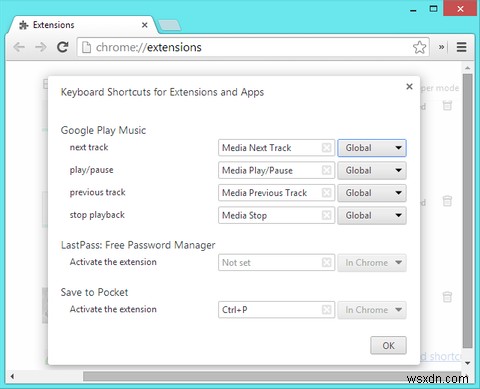Reload the extensions page
This screenshot has height=389, width=480.
click(62, 47)
